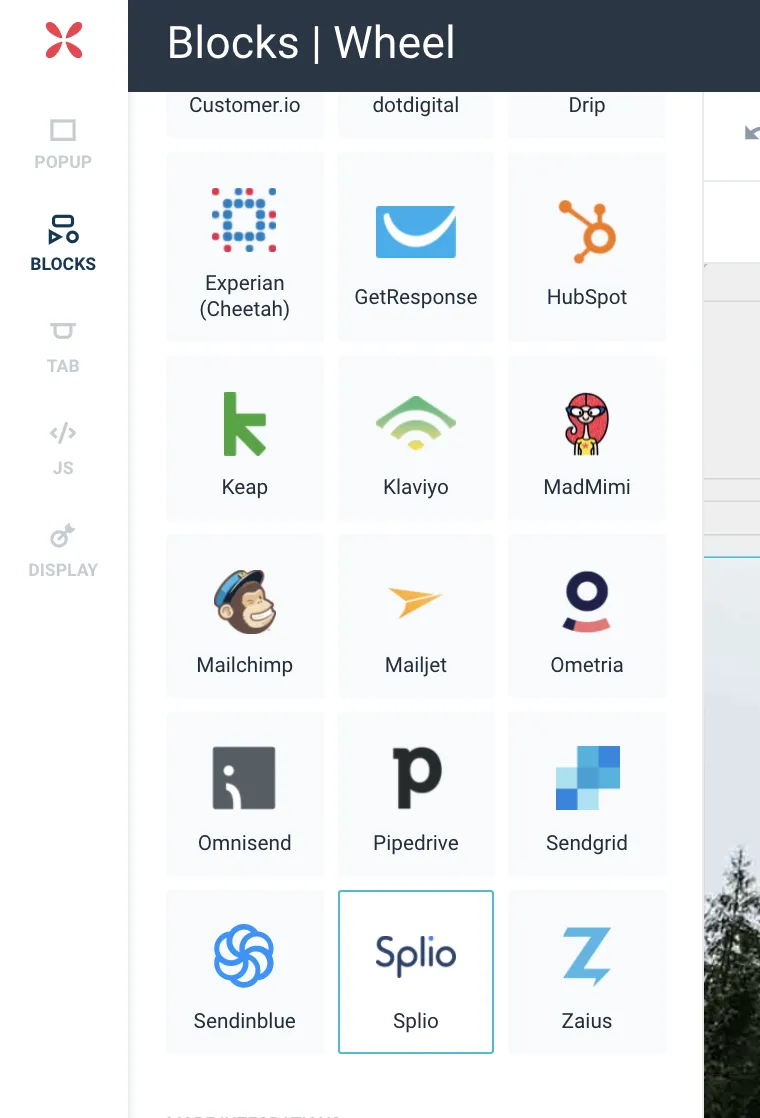Open the JS code section

click(x=63, y=450)
